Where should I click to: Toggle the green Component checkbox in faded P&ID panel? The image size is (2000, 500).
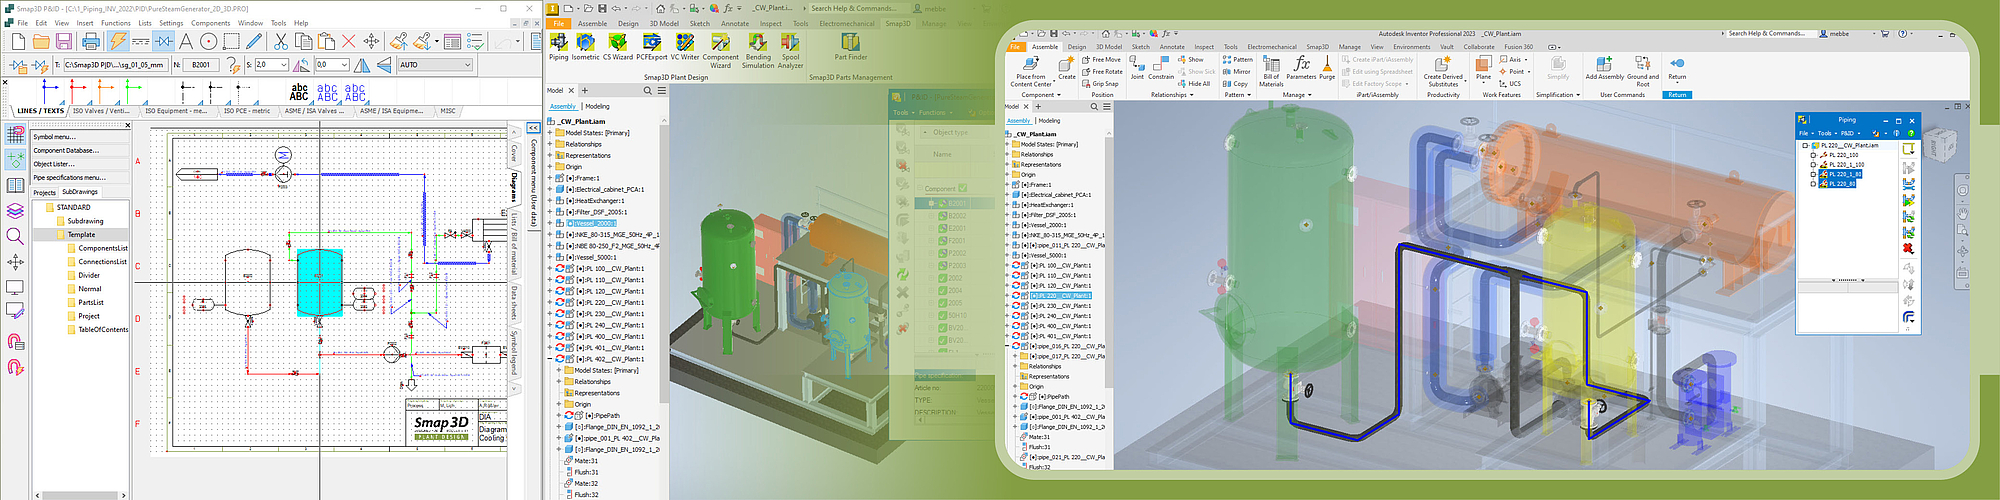pos(962,188)
